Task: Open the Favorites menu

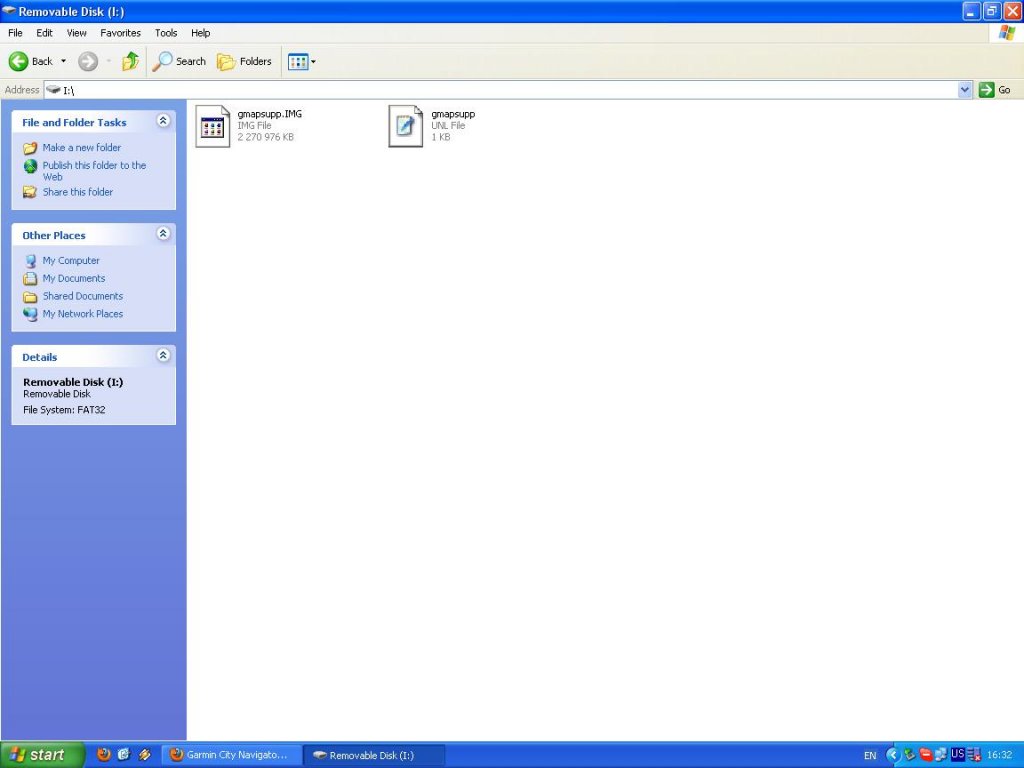Action: point(120,33)
